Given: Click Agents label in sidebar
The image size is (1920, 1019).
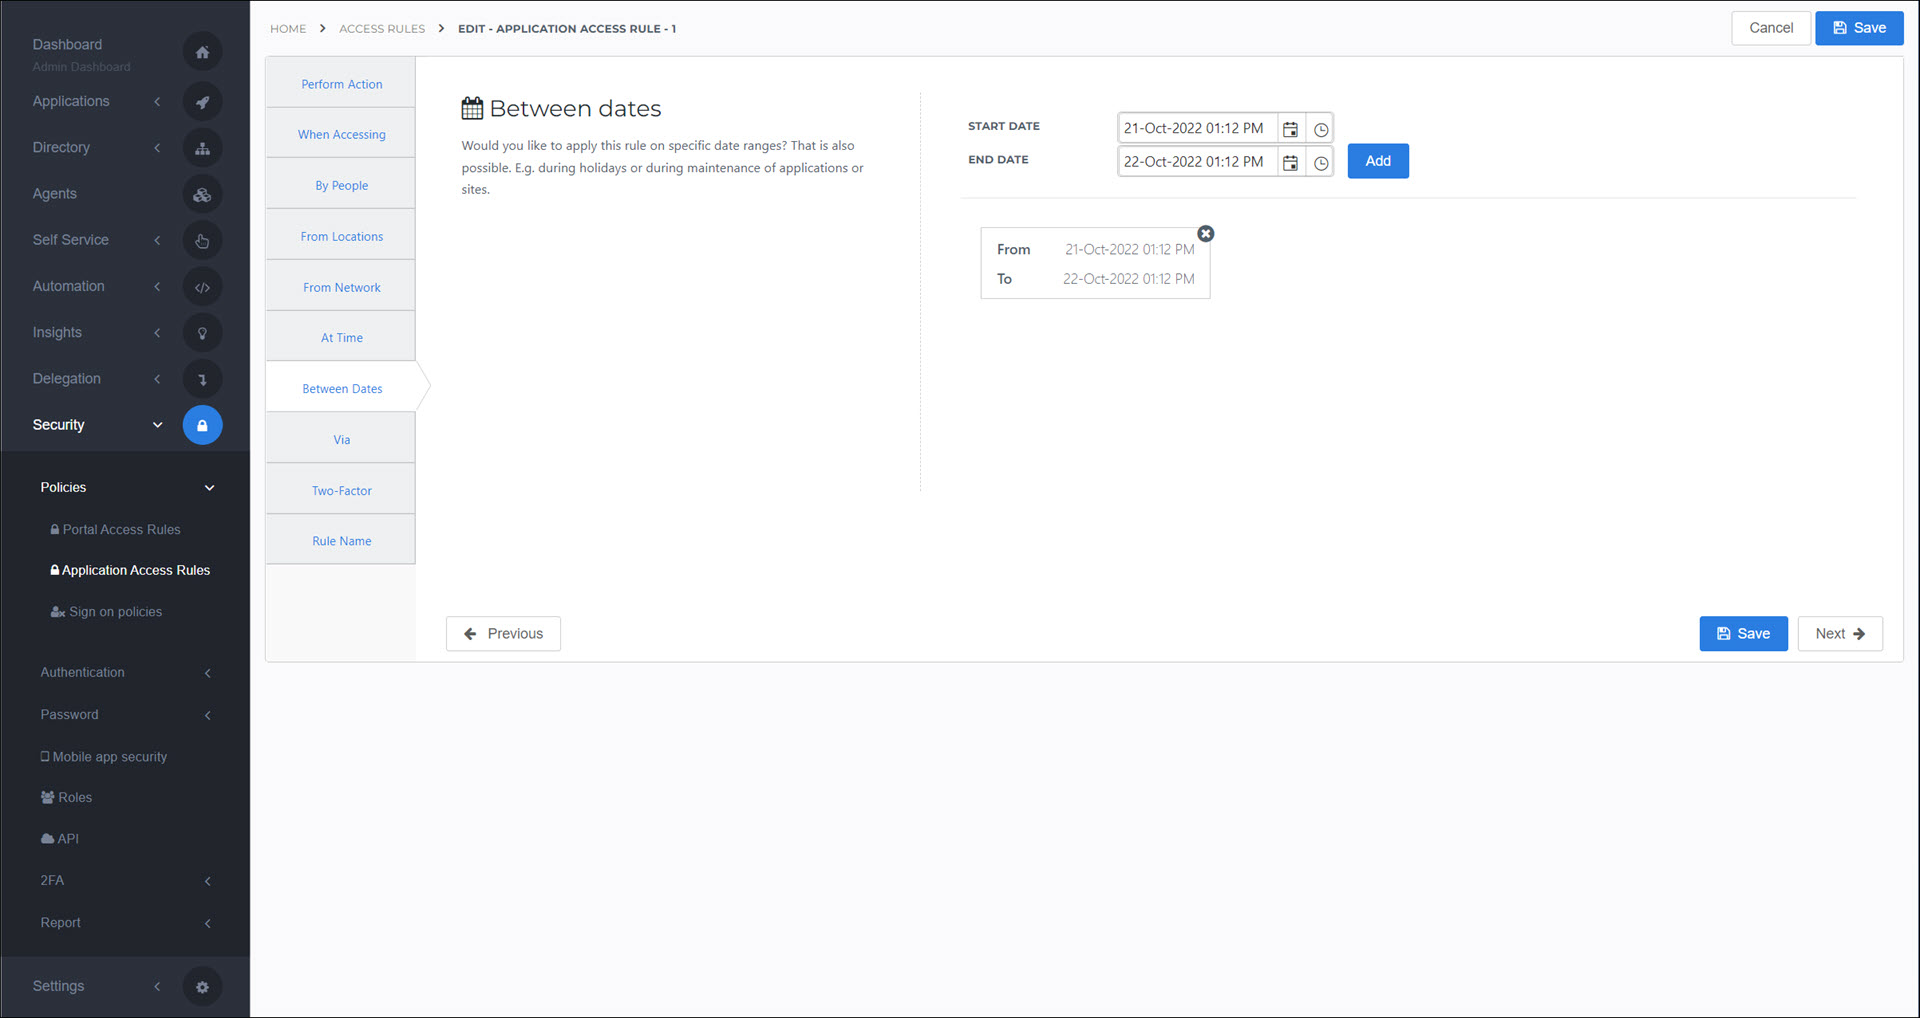Looking at the screenshot, I should coord(54,194).
